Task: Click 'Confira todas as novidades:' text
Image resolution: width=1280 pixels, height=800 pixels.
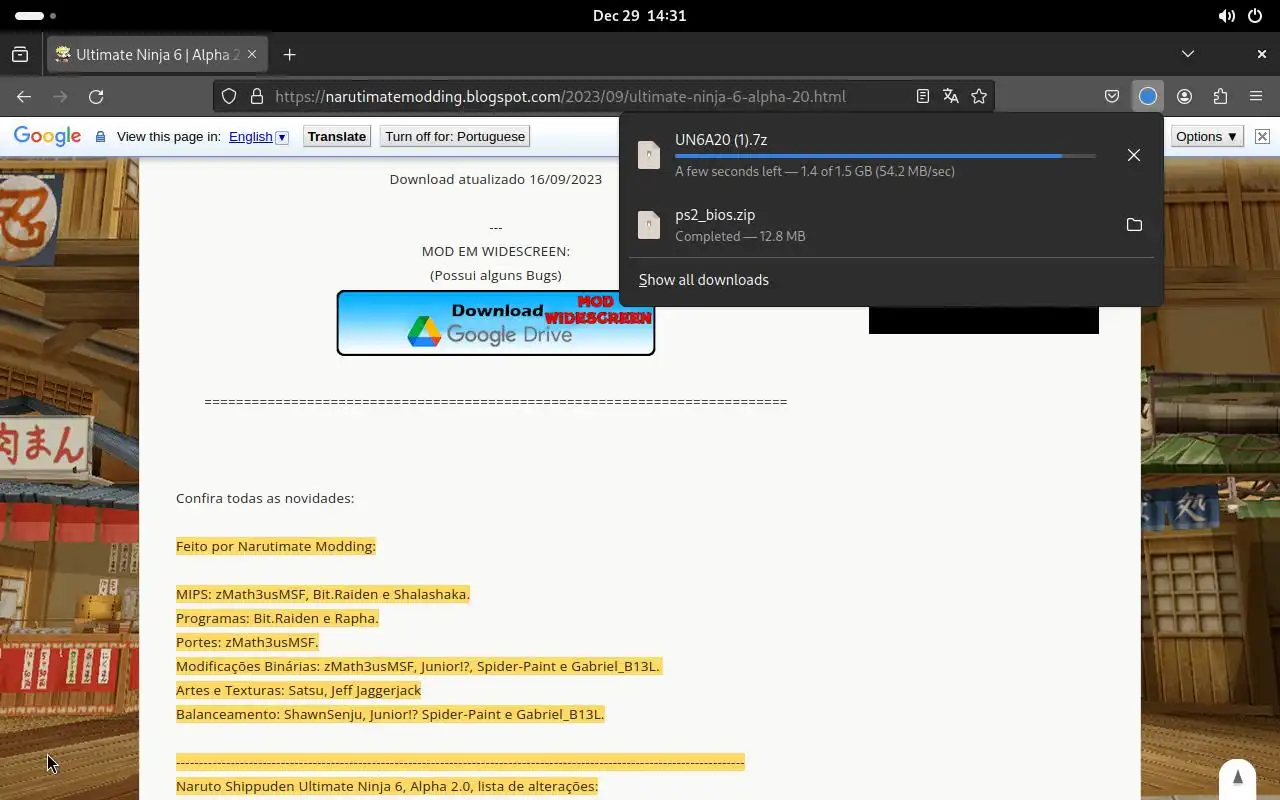Action: pos(265,498)
